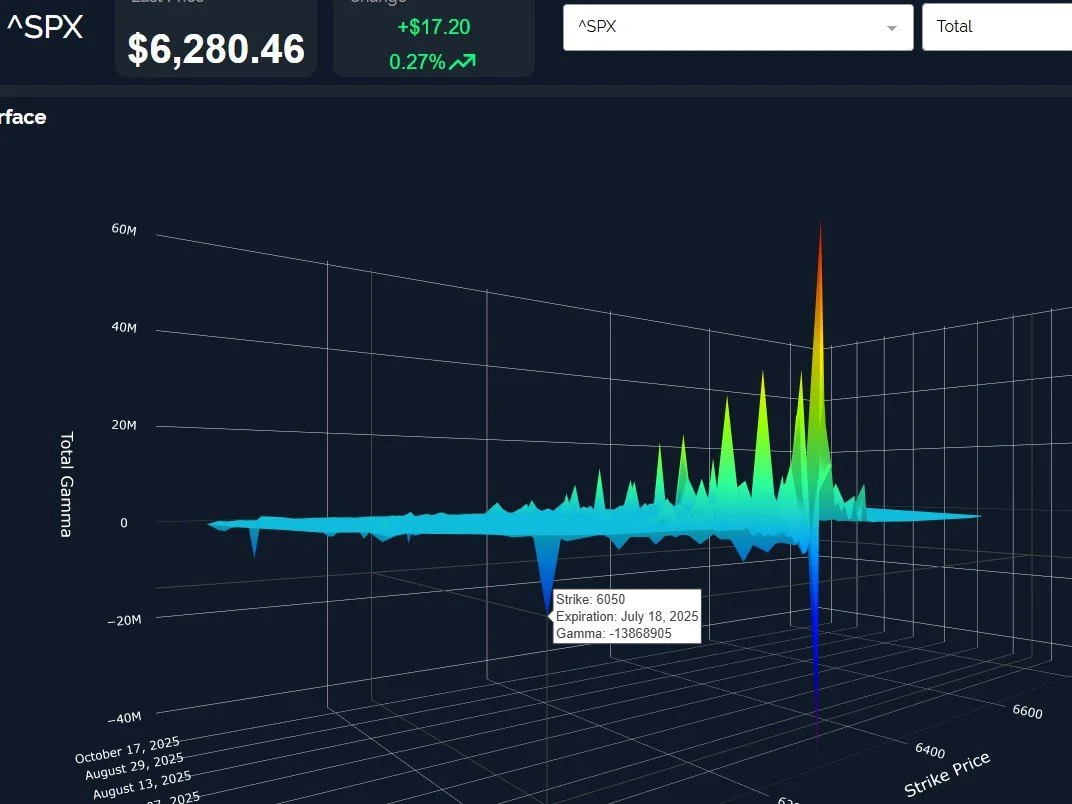Click the ^SPX dropdown caret arrow
The height and width of the screenshot is (804, 1072).
(892, 28)
